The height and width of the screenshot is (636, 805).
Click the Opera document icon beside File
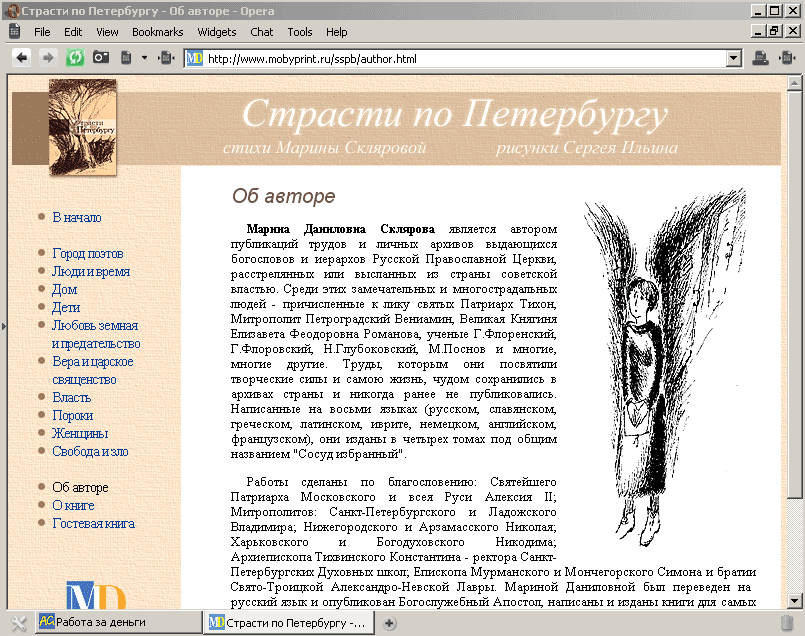pos(15,31)
